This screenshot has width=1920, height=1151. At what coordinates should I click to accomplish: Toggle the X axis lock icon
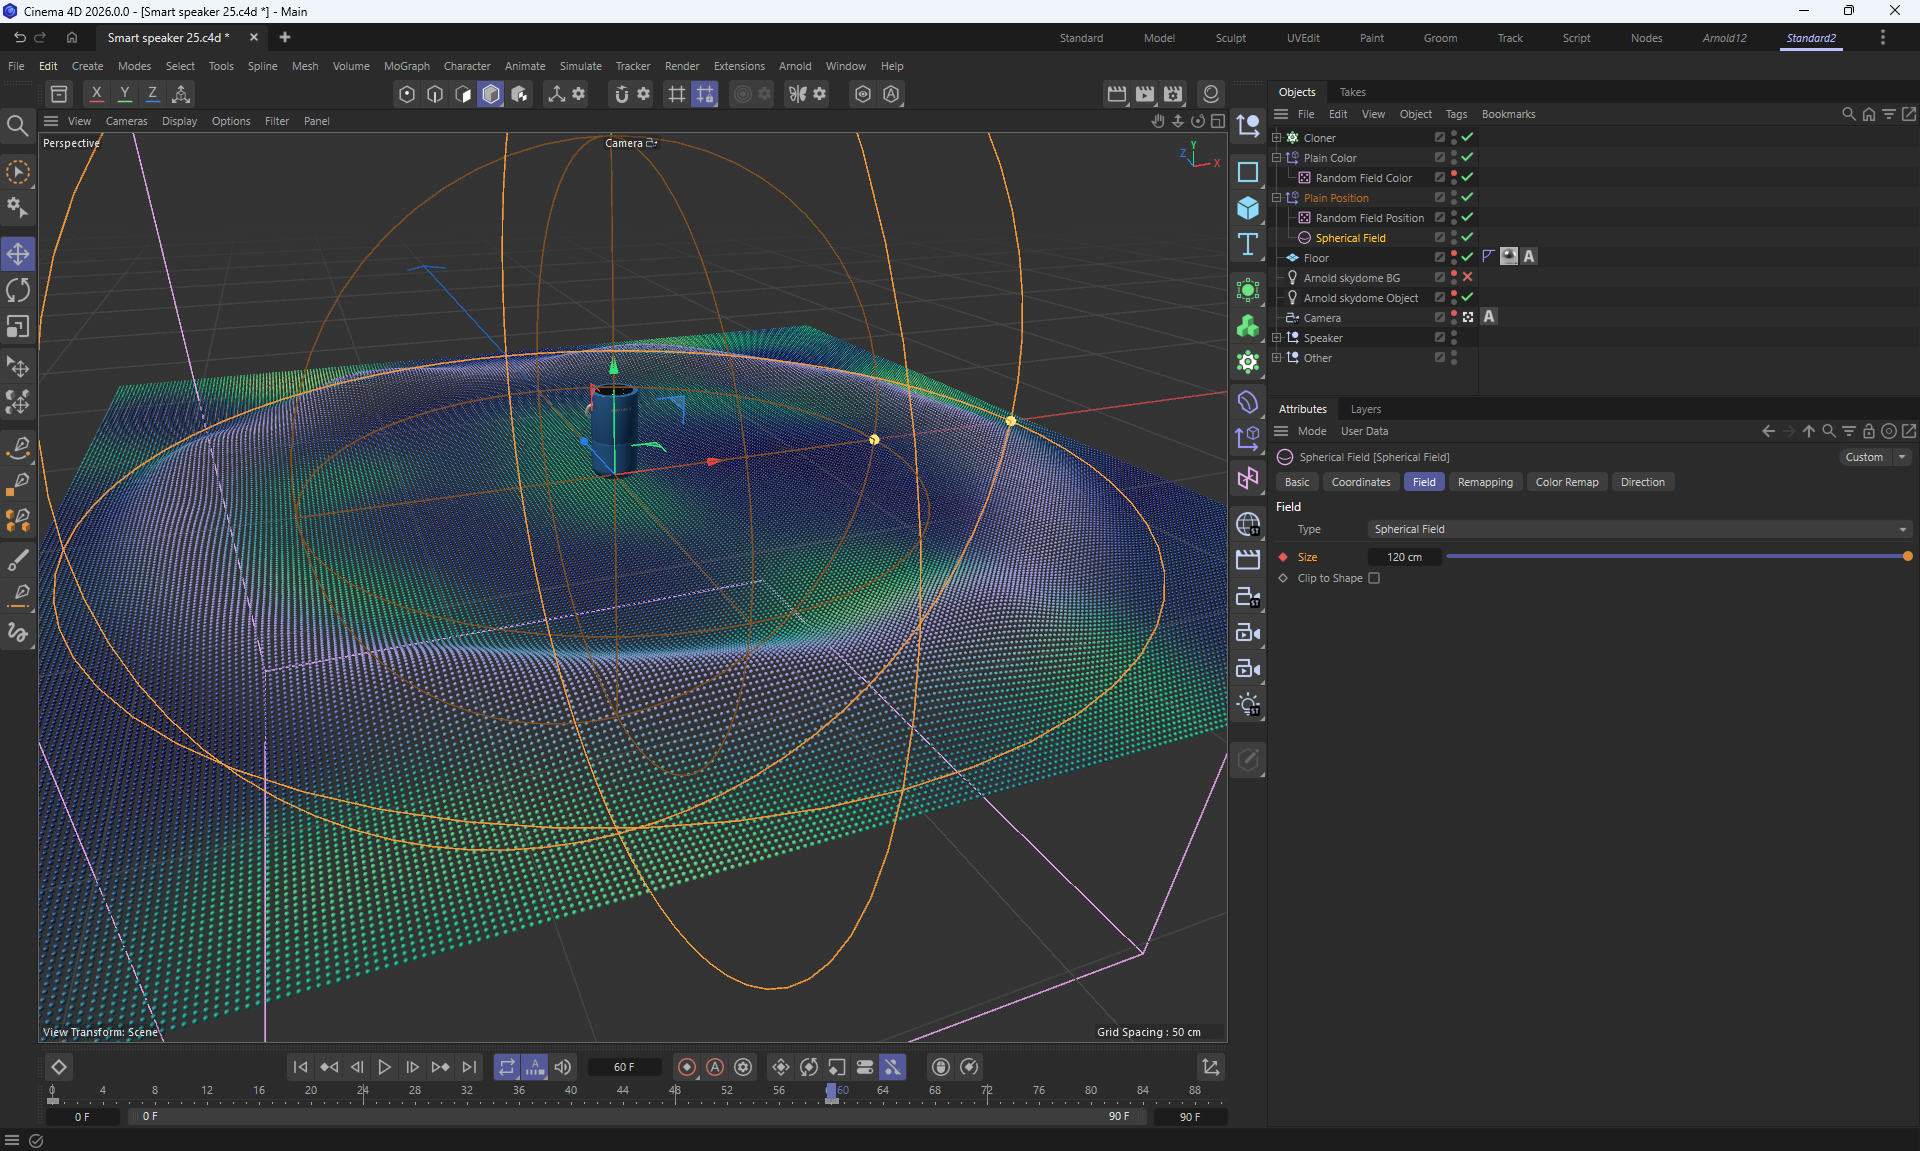(96, 94)
